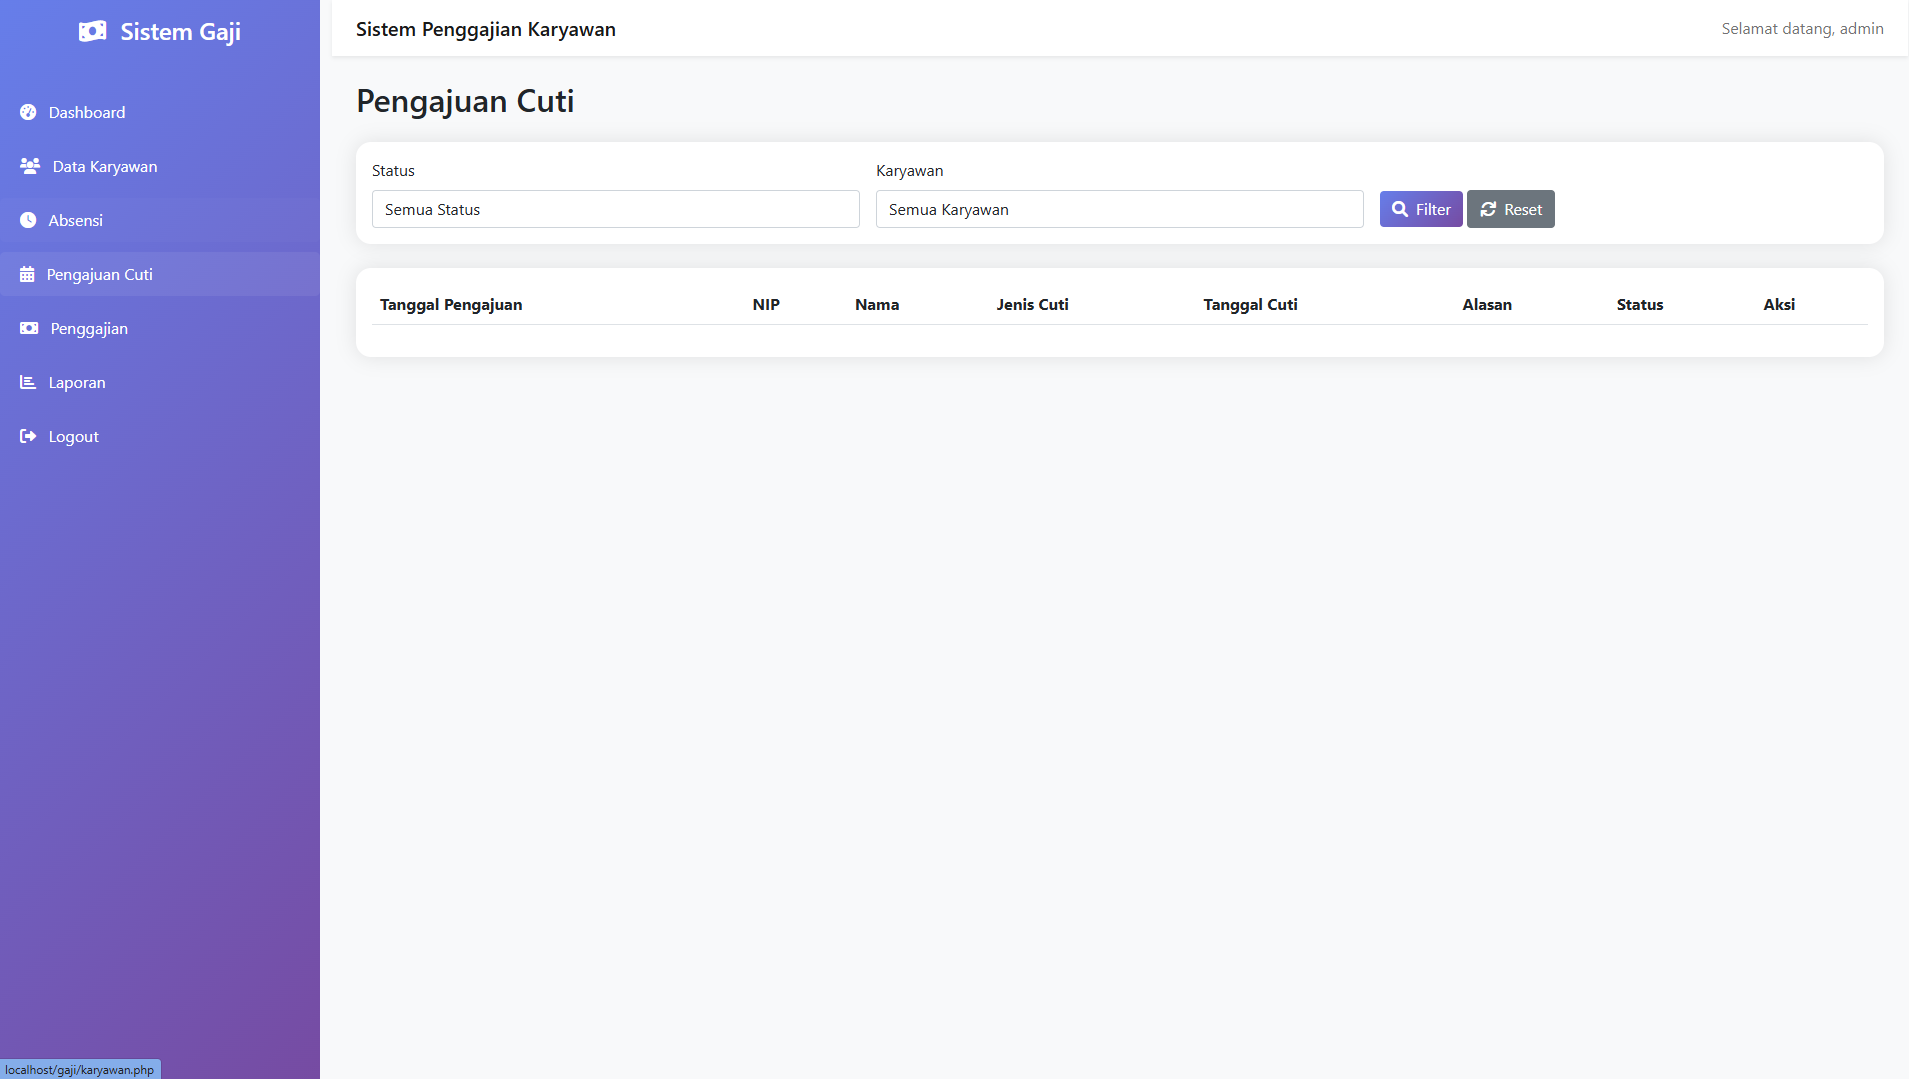Image resolution: width=1909 pixels, height=1079 pixels.
Task: Click the Tanggal Pengajuan column header
Action: tap(451, 305)
